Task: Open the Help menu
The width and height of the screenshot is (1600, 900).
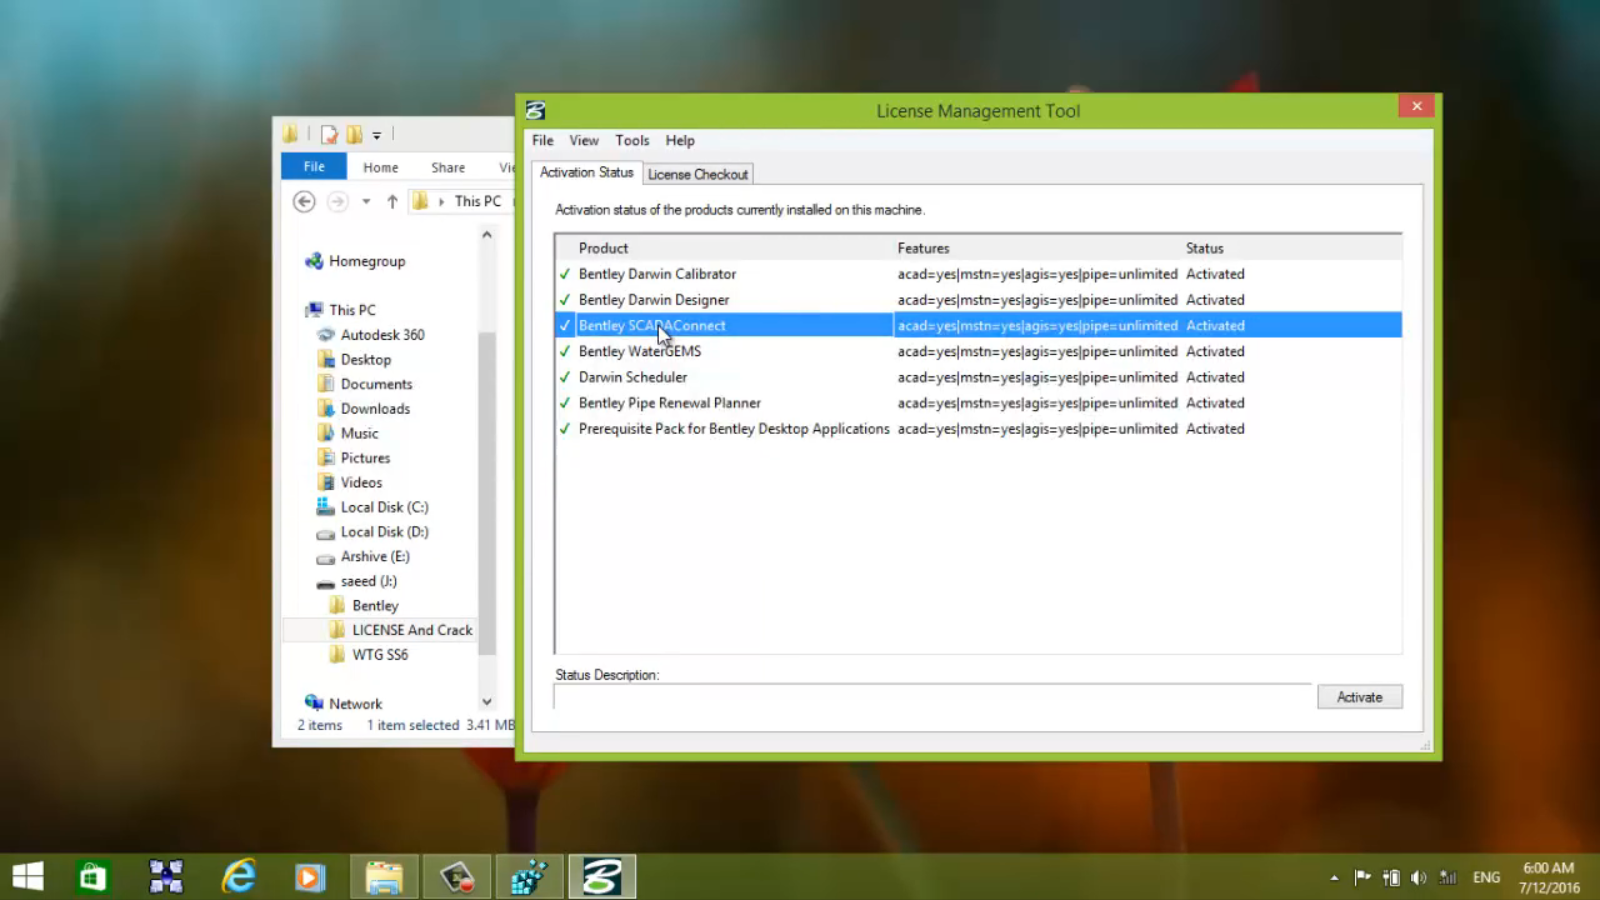Action: tap(680, 140)
